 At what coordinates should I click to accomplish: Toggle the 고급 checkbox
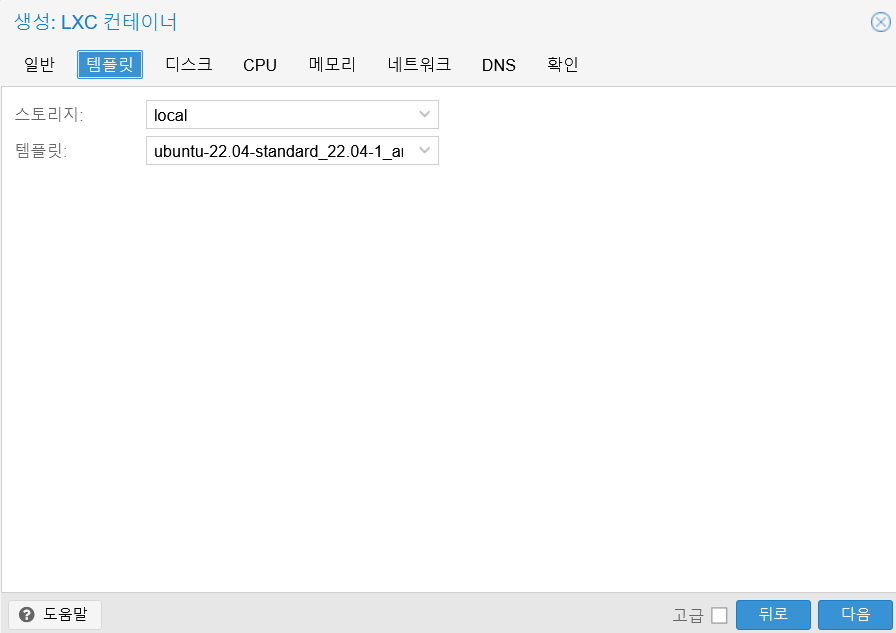[x=719, y=615]
